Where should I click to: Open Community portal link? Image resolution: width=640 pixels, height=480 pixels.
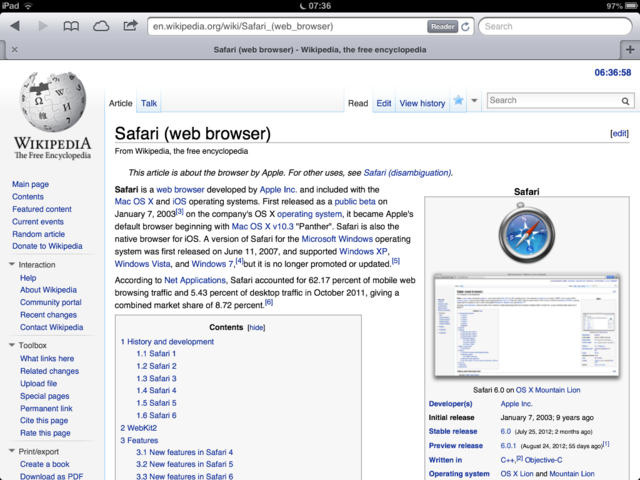(x=51, y=302)
